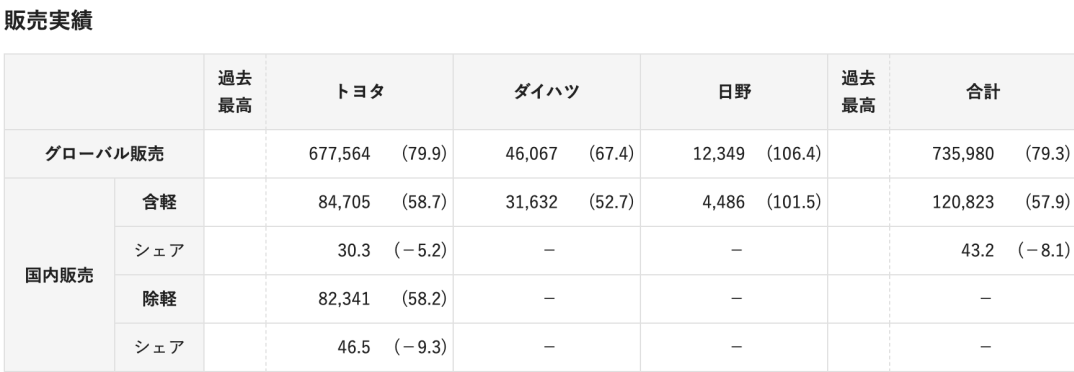Image resolution: width=1074 pixels, height=372 pixels.
Task: Click Toyota 除軽 value 82,341
Action: point(344,299)
